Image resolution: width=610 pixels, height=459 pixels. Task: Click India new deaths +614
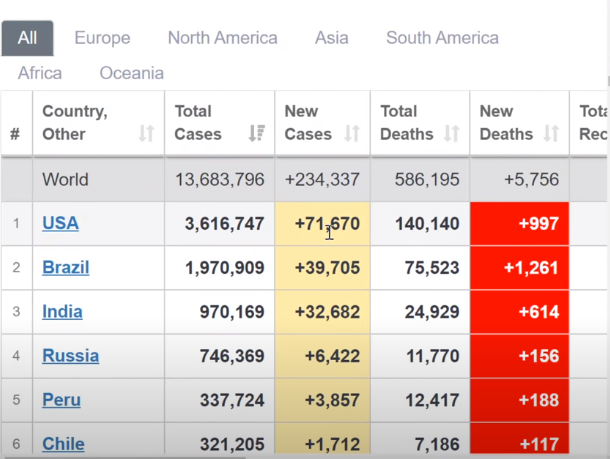coord(539,312)
